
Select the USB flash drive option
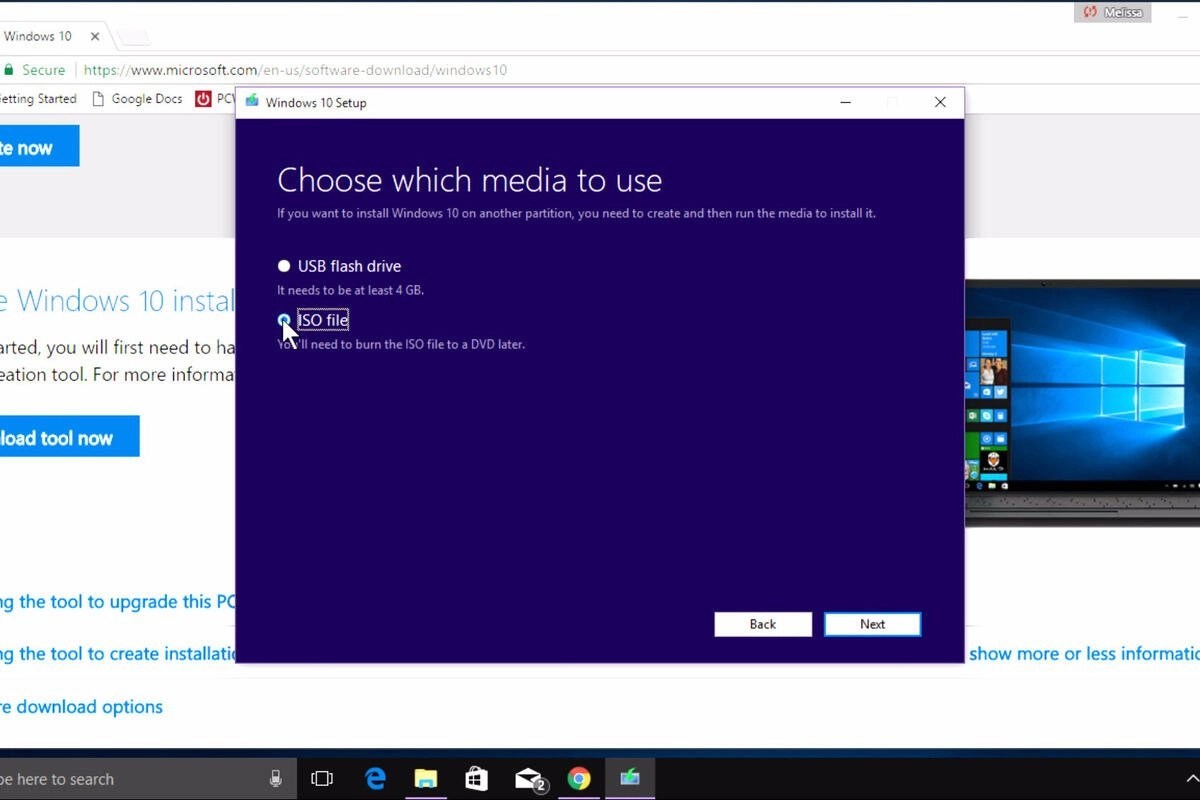pyautogui.click(x=284, y=266)
